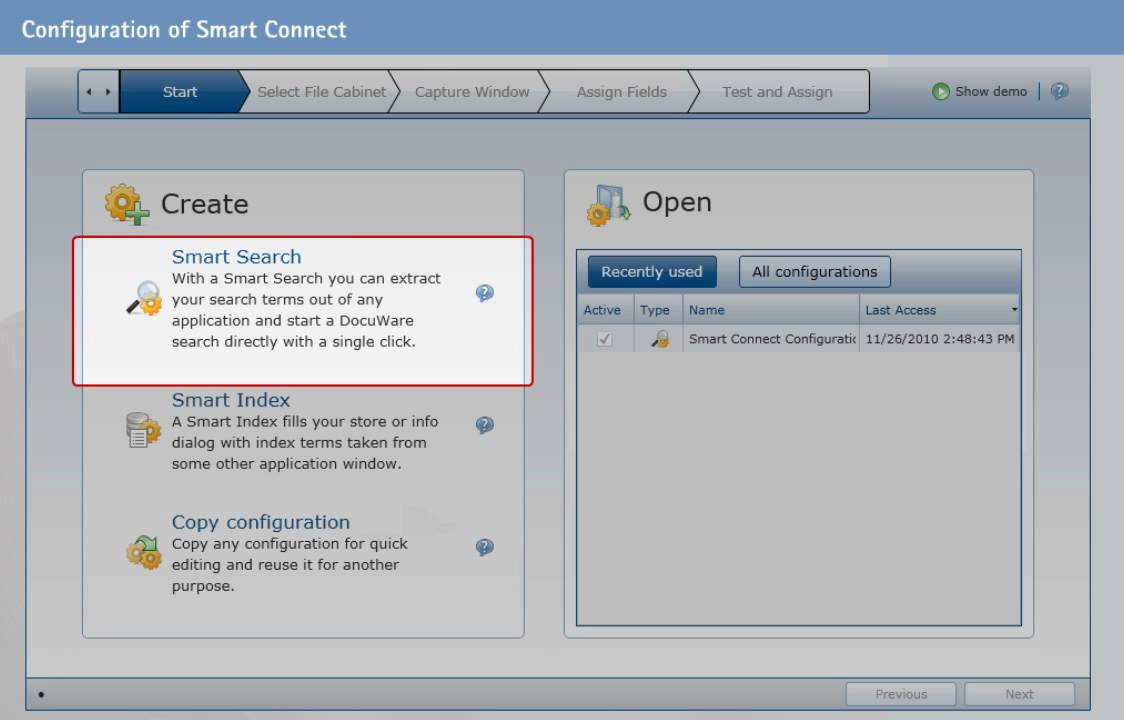Viewport: 1124px width, 720px height.
Task: Go to the Start step
Action: (x=180, y=92)
